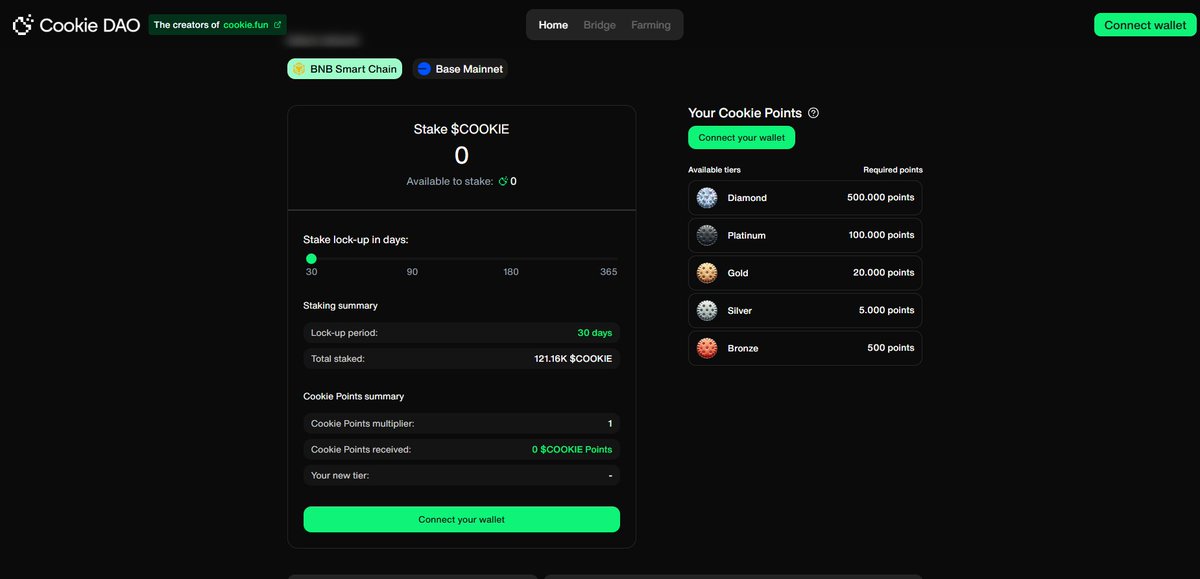Switch to the Home tab
The width and height of the screenshot is (1200, 579).
coord(553,25)
